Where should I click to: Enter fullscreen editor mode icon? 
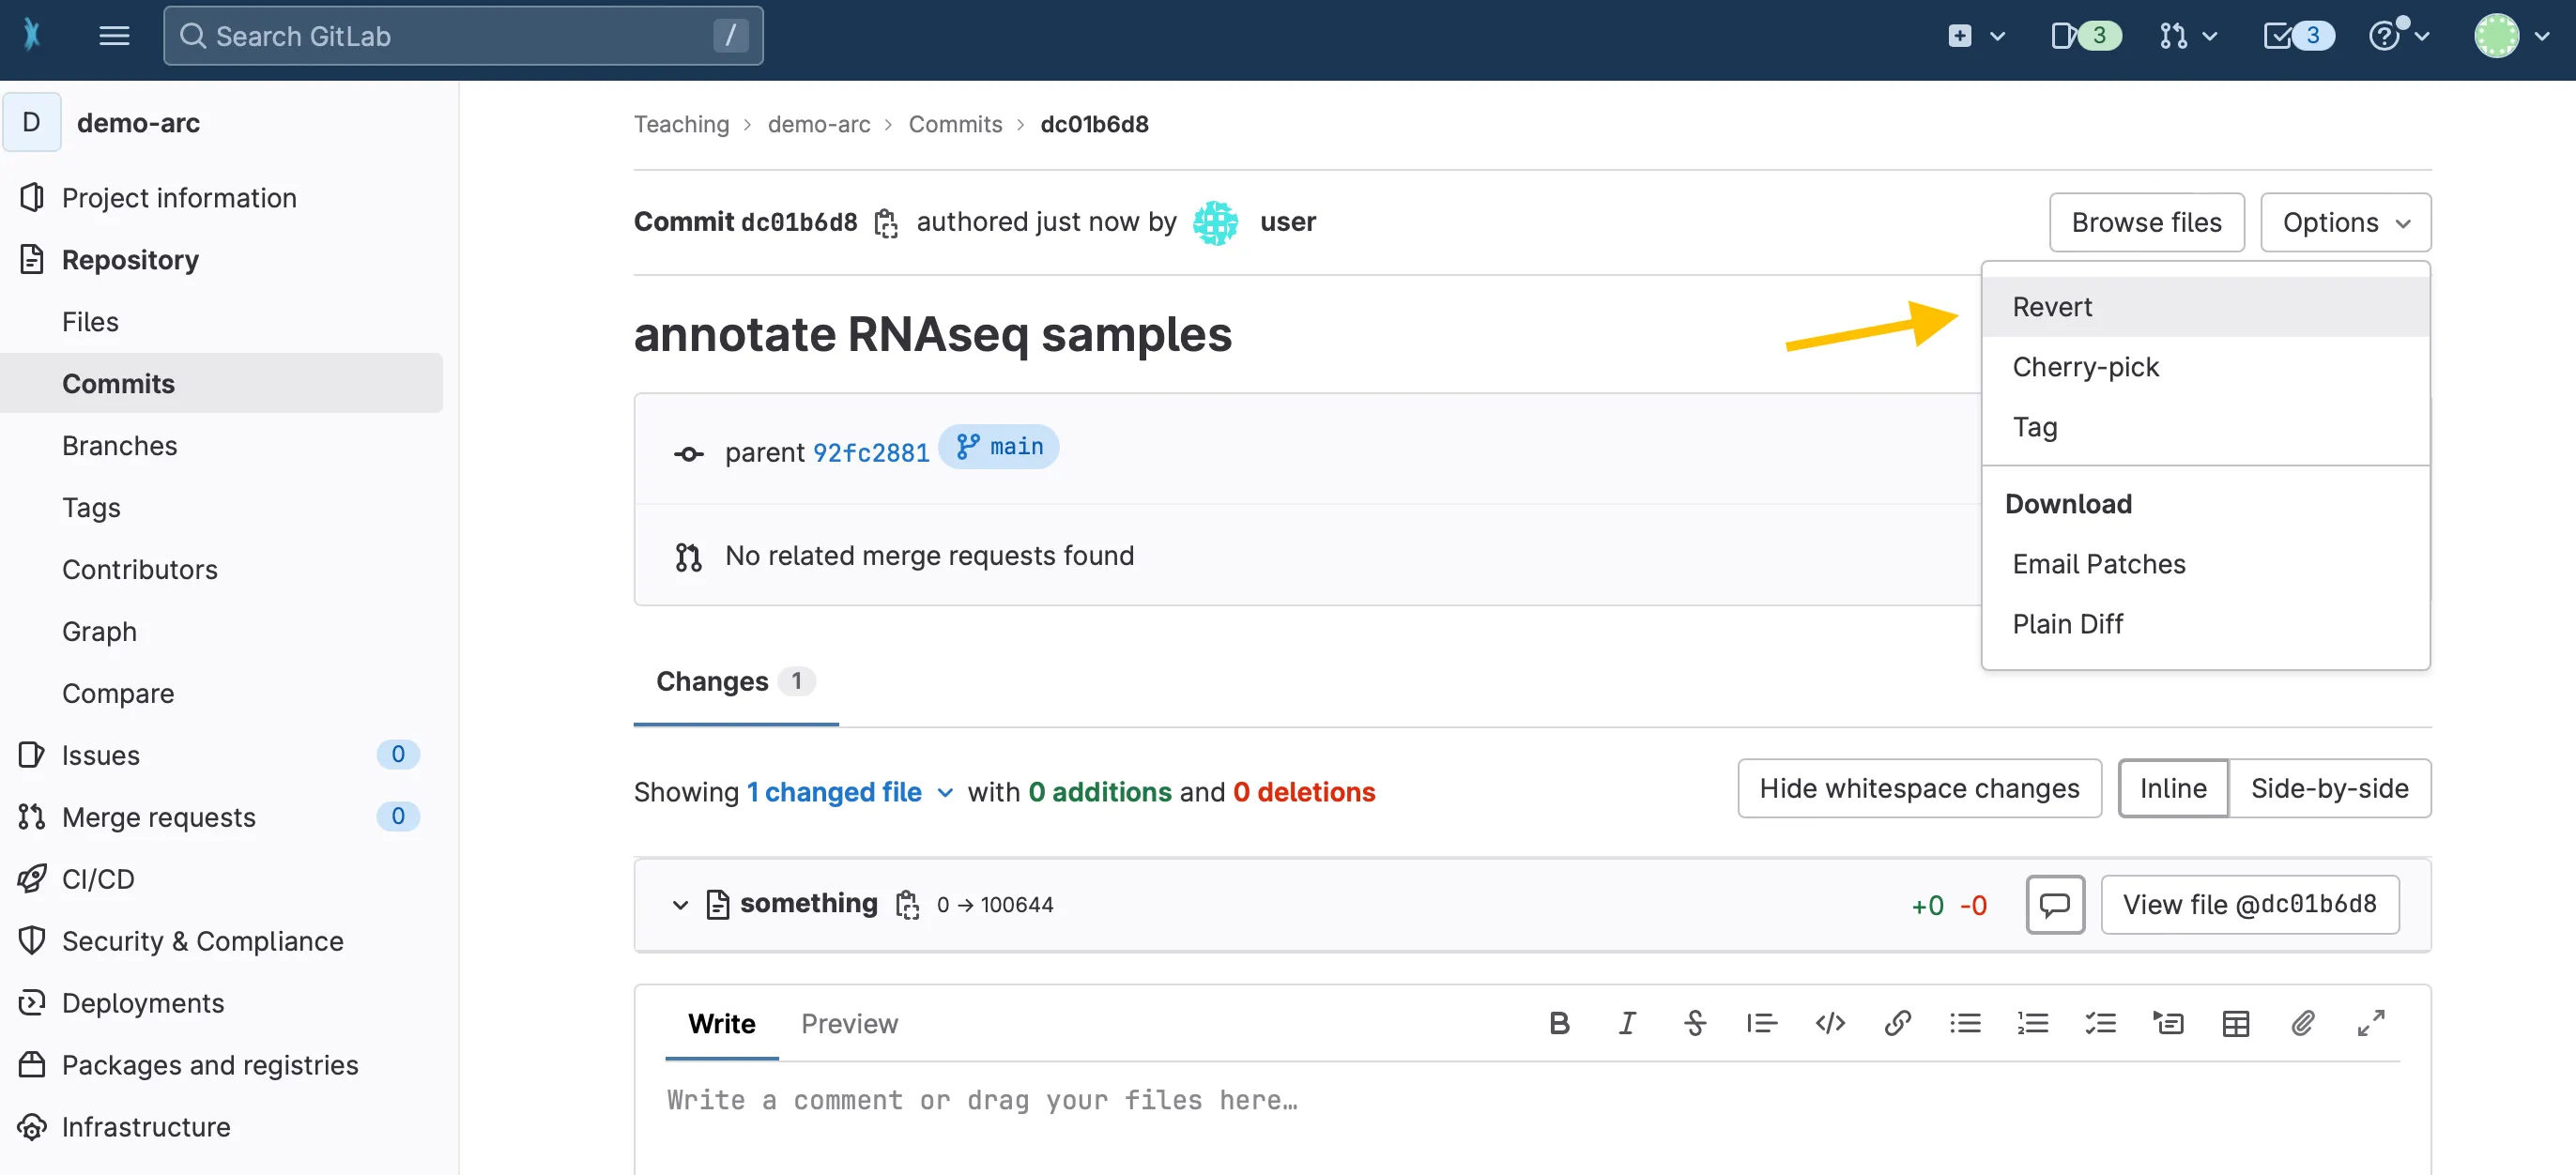pos(2370,1023)
